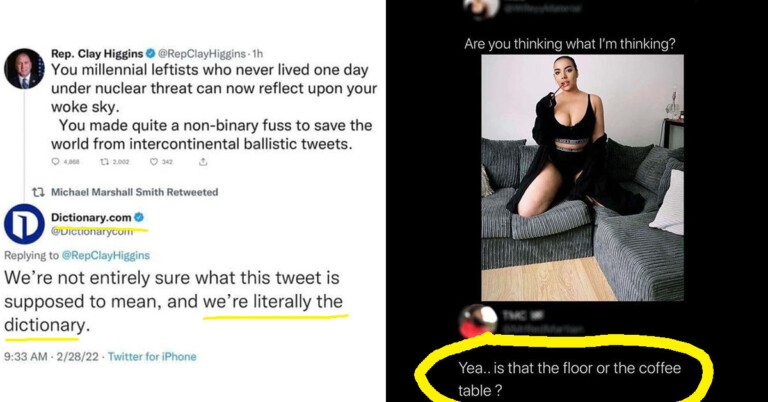
Task: Open the Dictionary.com logo avatar
Action: (x=24, y=224)
